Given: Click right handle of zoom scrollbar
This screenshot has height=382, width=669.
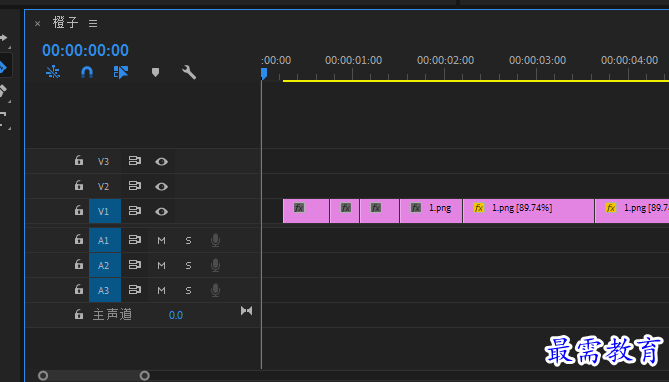Looking at the screenshot, I should tap(145, 376).
